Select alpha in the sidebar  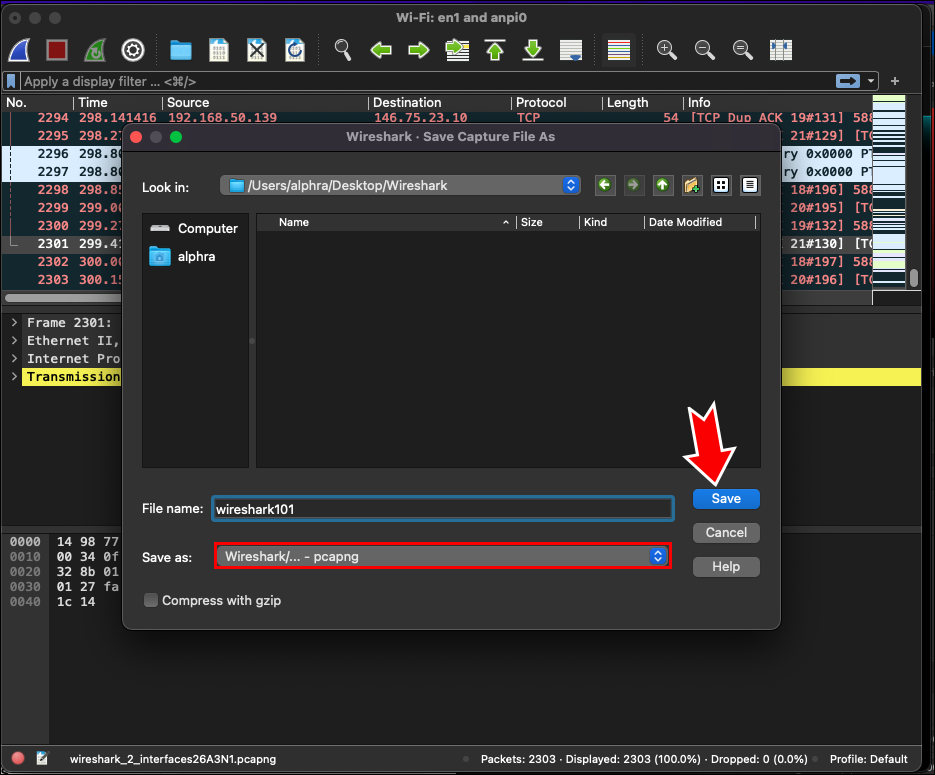click(196, 257)
